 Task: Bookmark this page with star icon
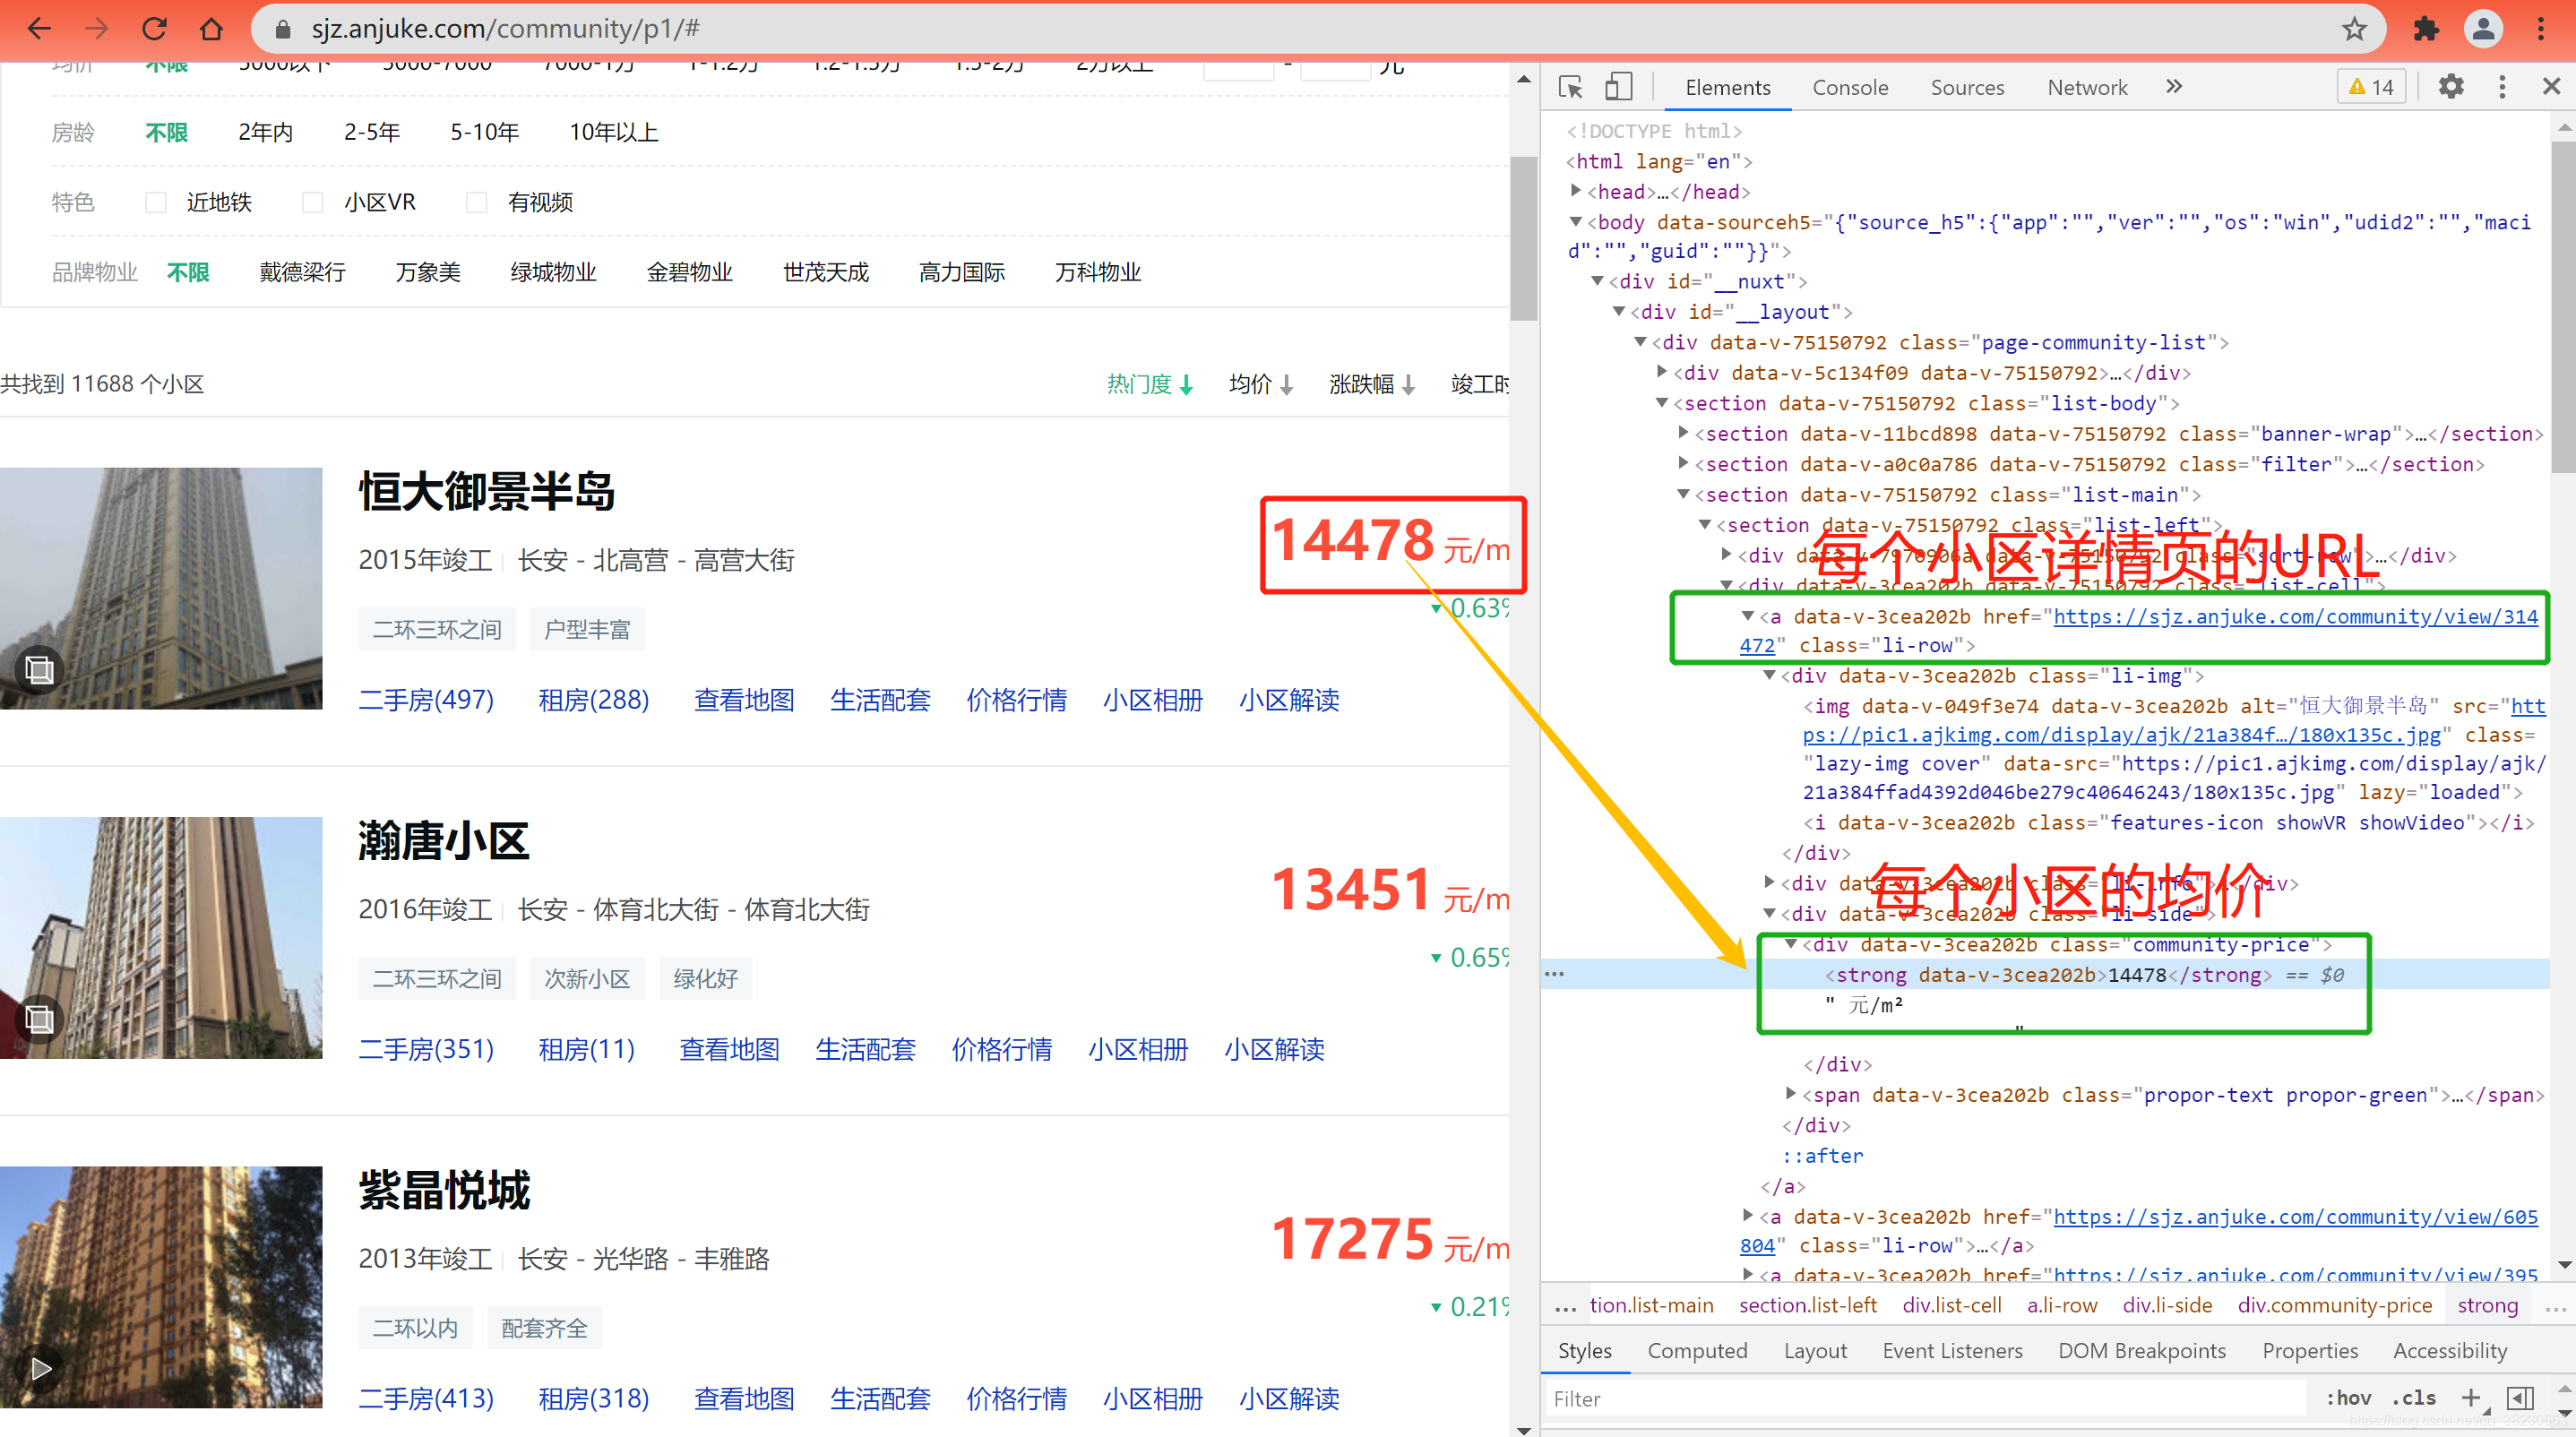point(2354,29)
